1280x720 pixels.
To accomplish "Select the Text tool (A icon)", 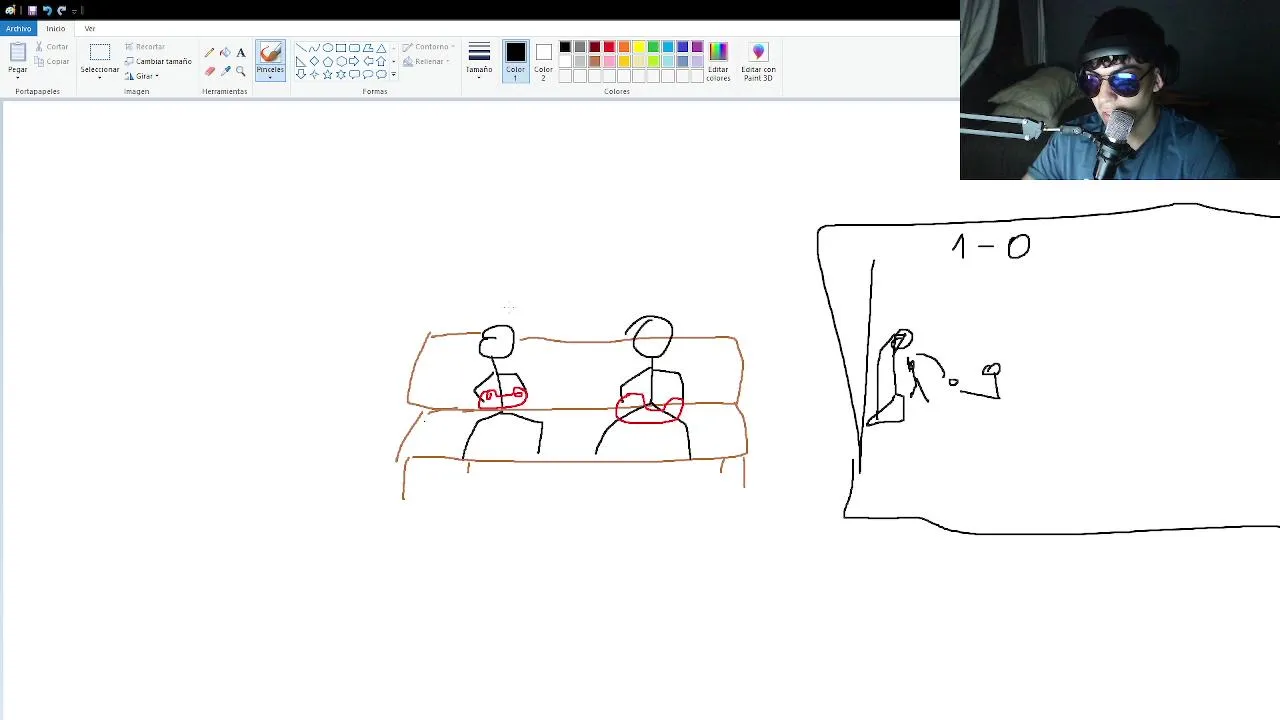I will point(241,53).
